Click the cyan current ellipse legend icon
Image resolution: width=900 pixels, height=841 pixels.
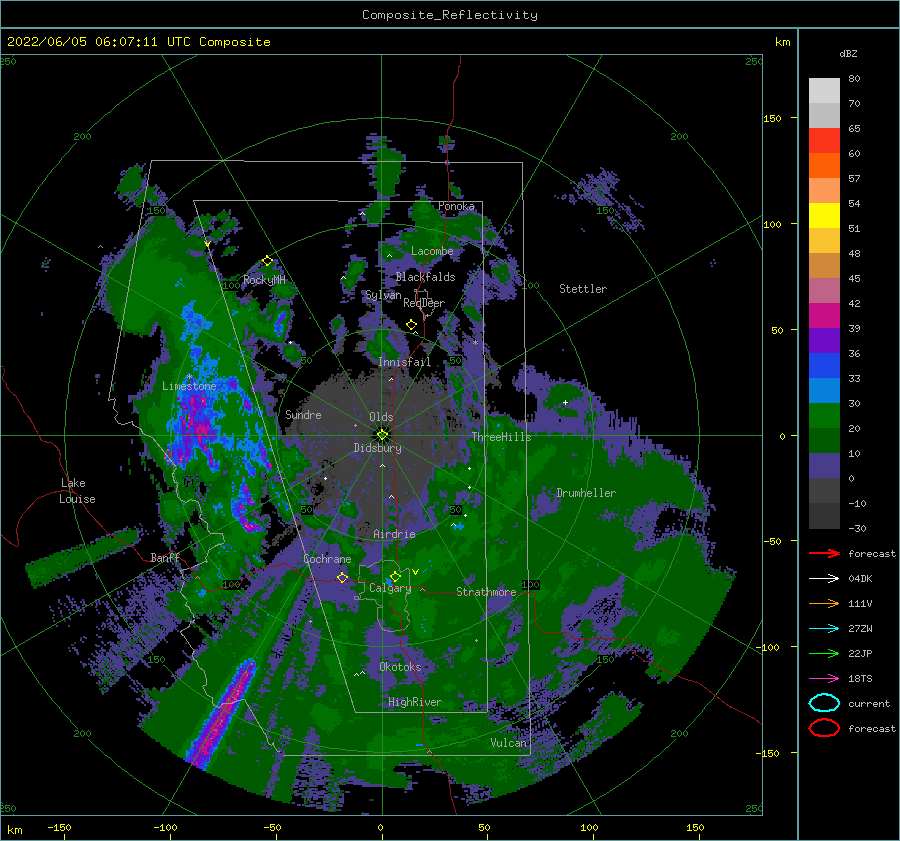point(824,703)
